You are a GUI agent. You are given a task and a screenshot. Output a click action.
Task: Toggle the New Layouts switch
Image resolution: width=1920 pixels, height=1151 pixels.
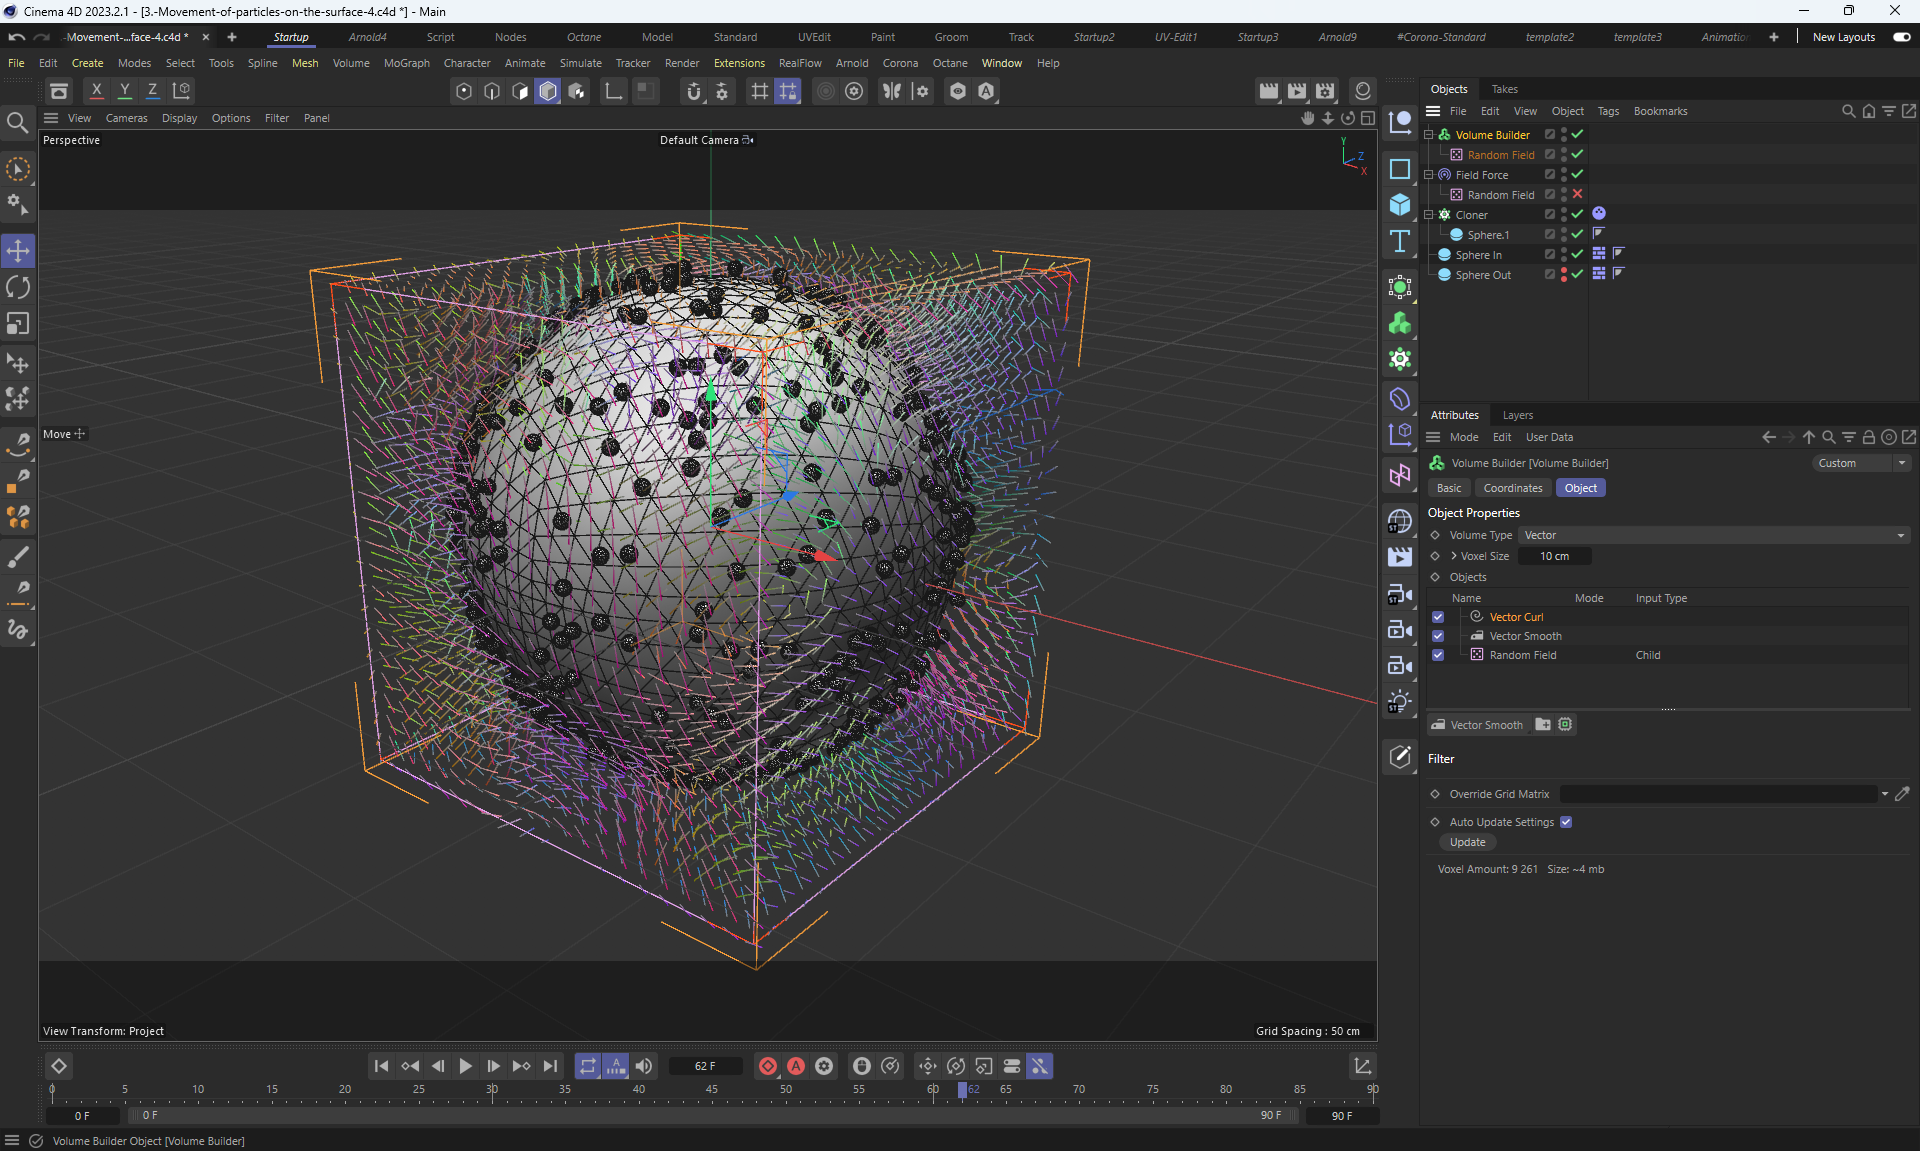click(x=1901, y=37)
